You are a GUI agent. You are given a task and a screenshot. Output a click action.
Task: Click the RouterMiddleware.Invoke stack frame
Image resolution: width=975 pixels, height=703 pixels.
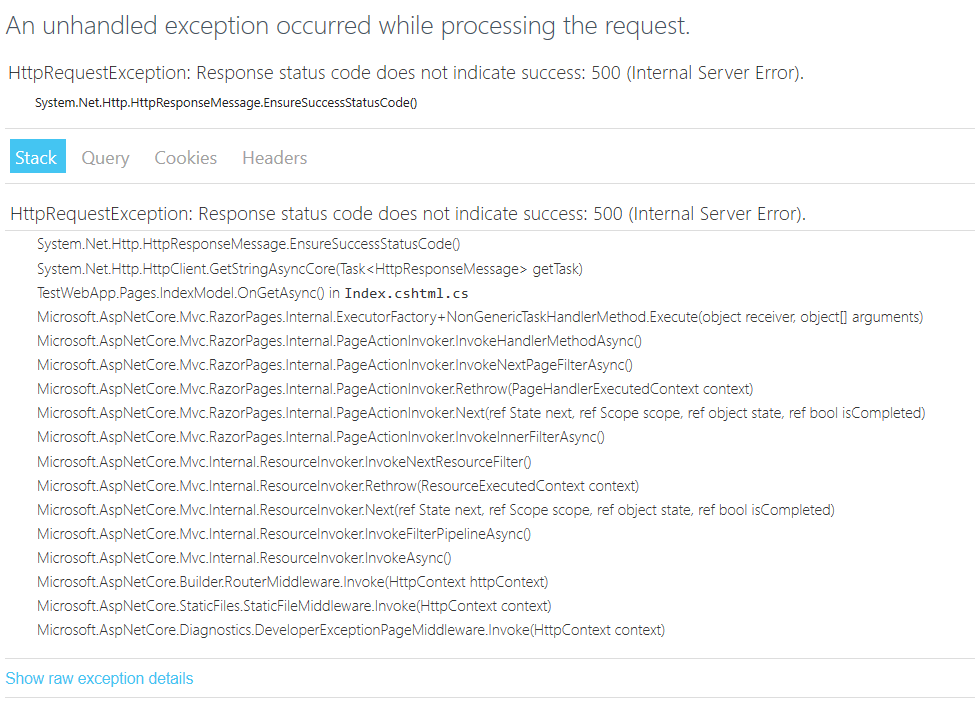coord(292,582)
